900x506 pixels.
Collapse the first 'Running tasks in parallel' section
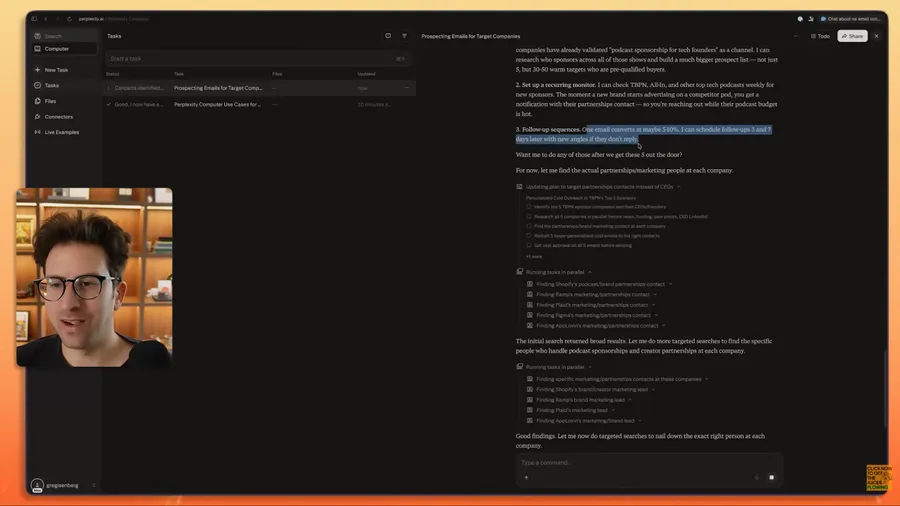[x=589, y=272]
